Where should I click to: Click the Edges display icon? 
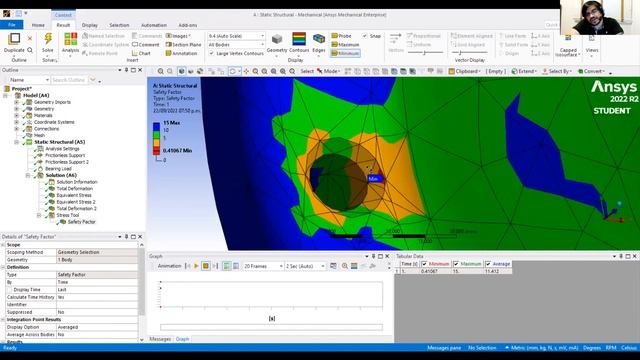(319, 39)
